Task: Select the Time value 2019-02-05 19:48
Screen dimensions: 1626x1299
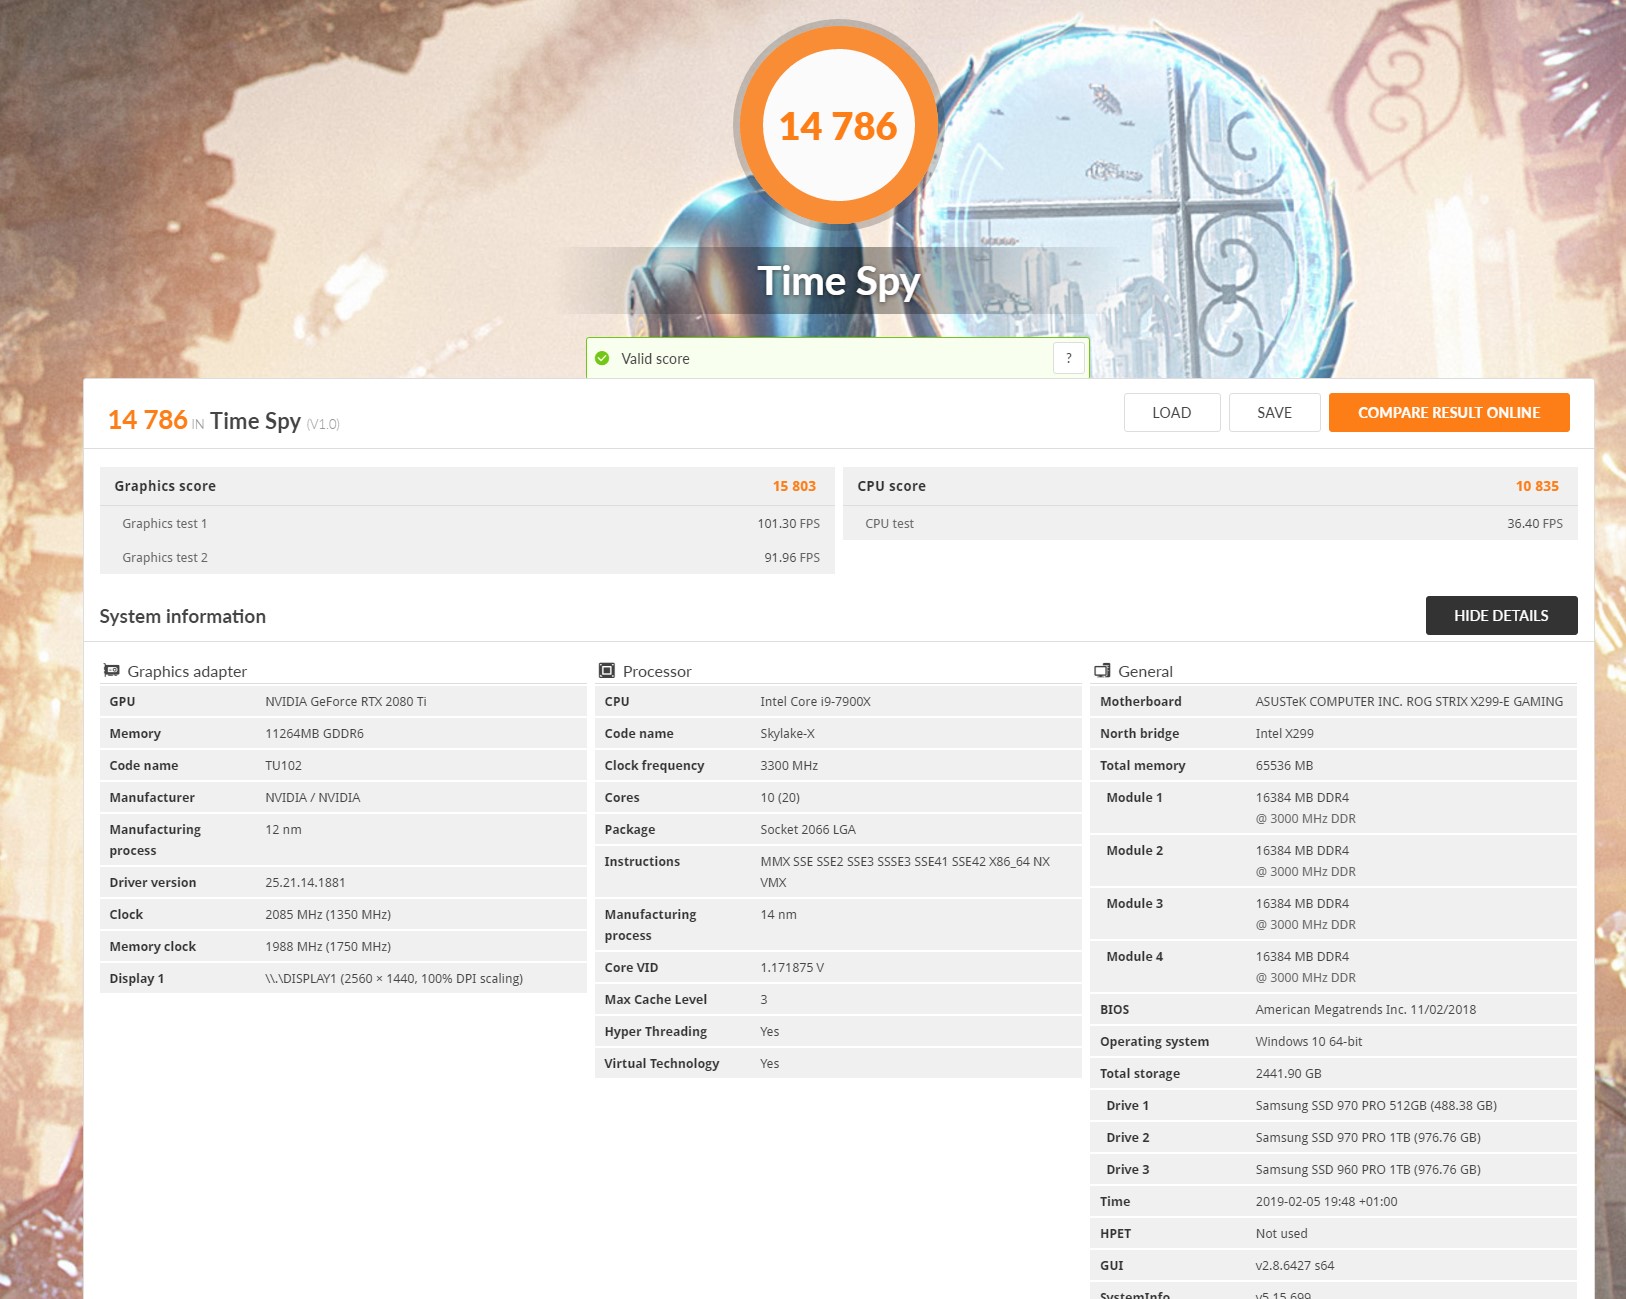Action: 1327,1202
